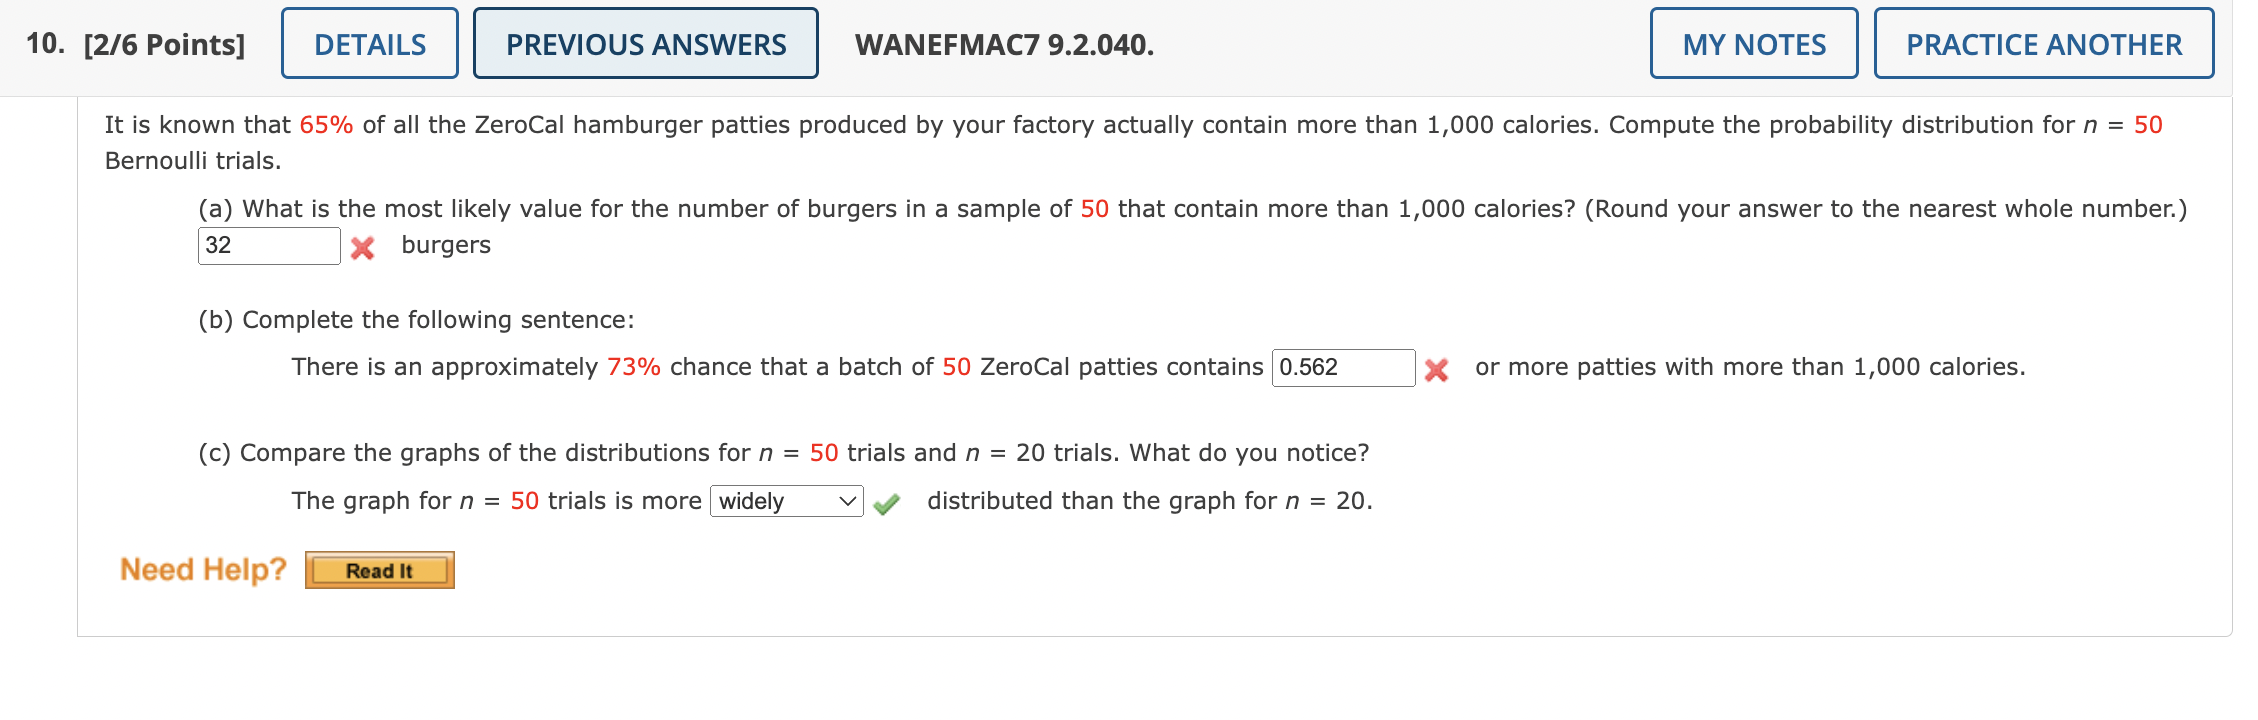This screenshot has width=2258, height=720.
Task: Click the dropdown arrow showing widely selection
Action: (847, 500)
